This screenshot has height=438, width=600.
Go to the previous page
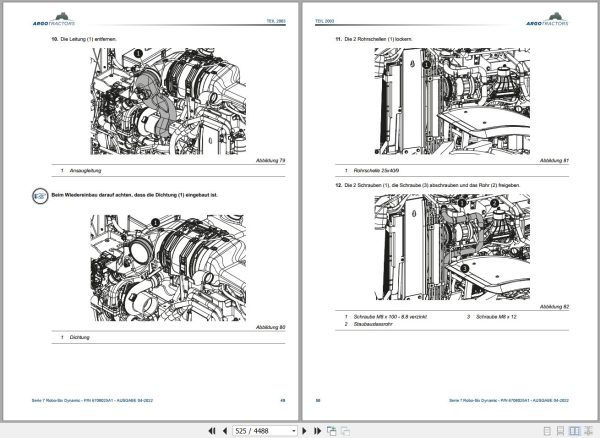[225, 431]
